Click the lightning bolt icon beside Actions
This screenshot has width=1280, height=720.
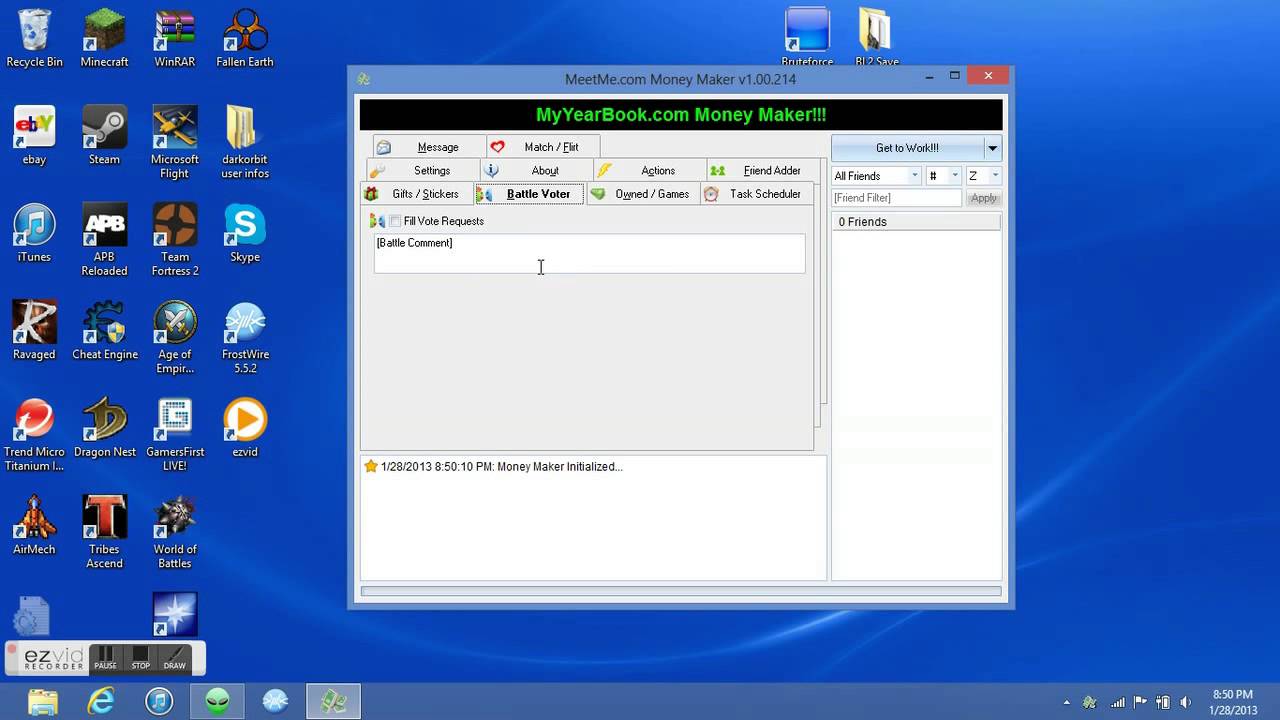[604, 170]
